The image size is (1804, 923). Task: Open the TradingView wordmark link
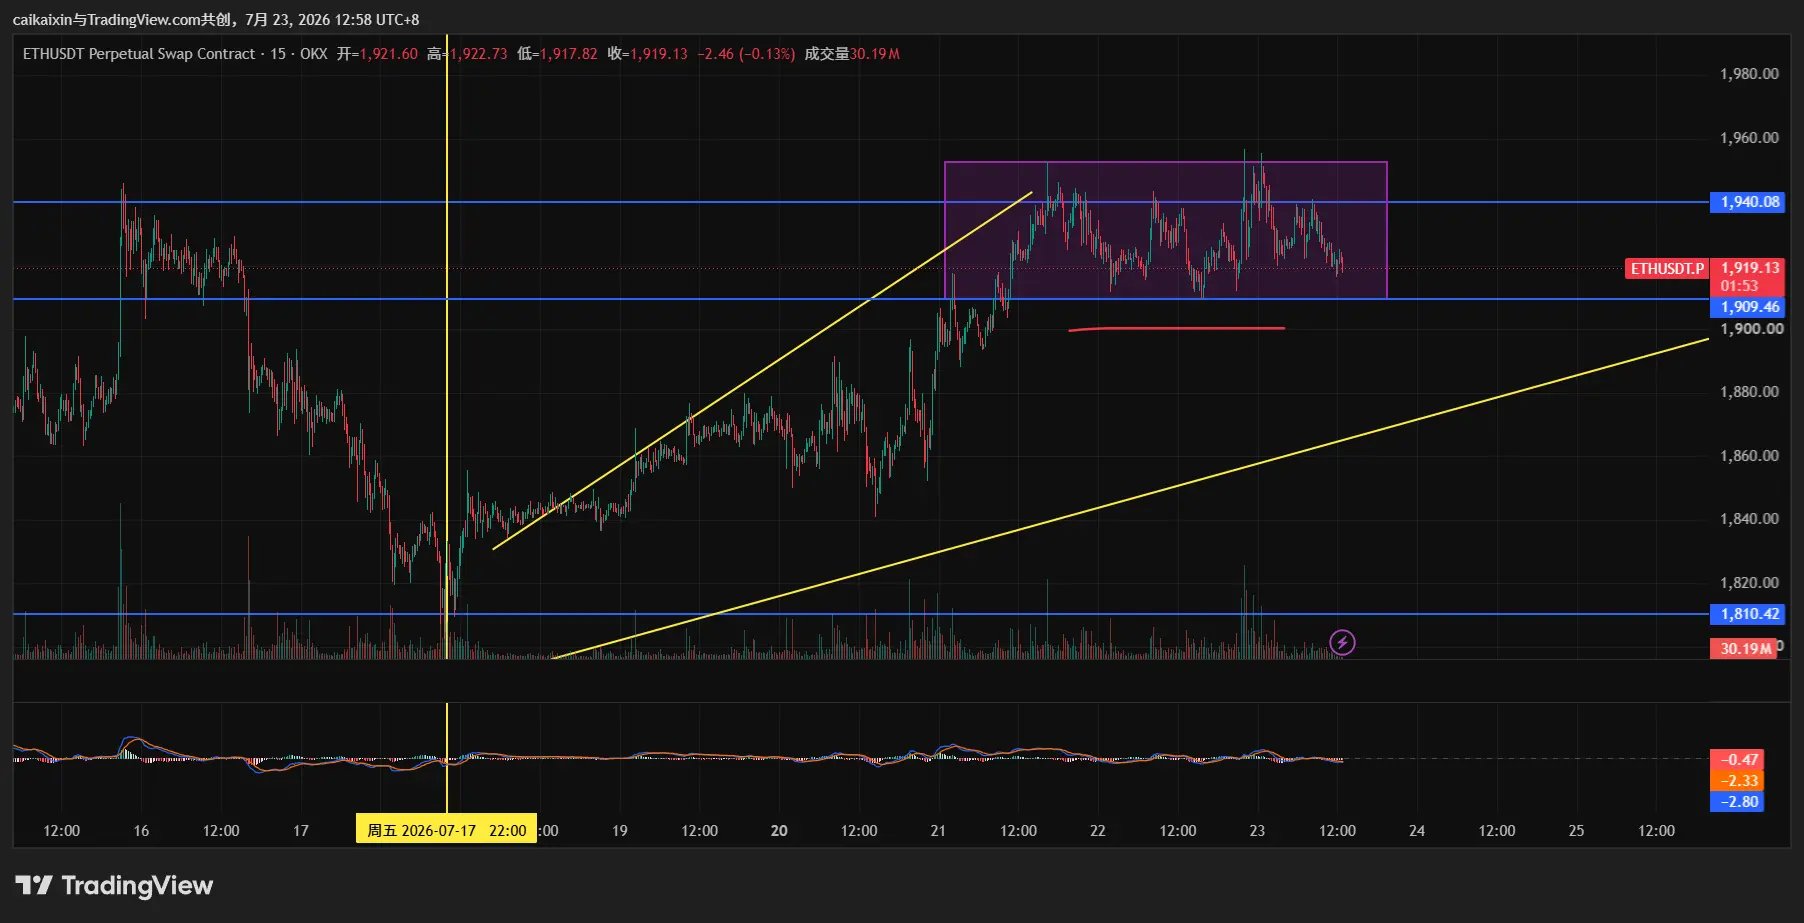tap(137, 885)
